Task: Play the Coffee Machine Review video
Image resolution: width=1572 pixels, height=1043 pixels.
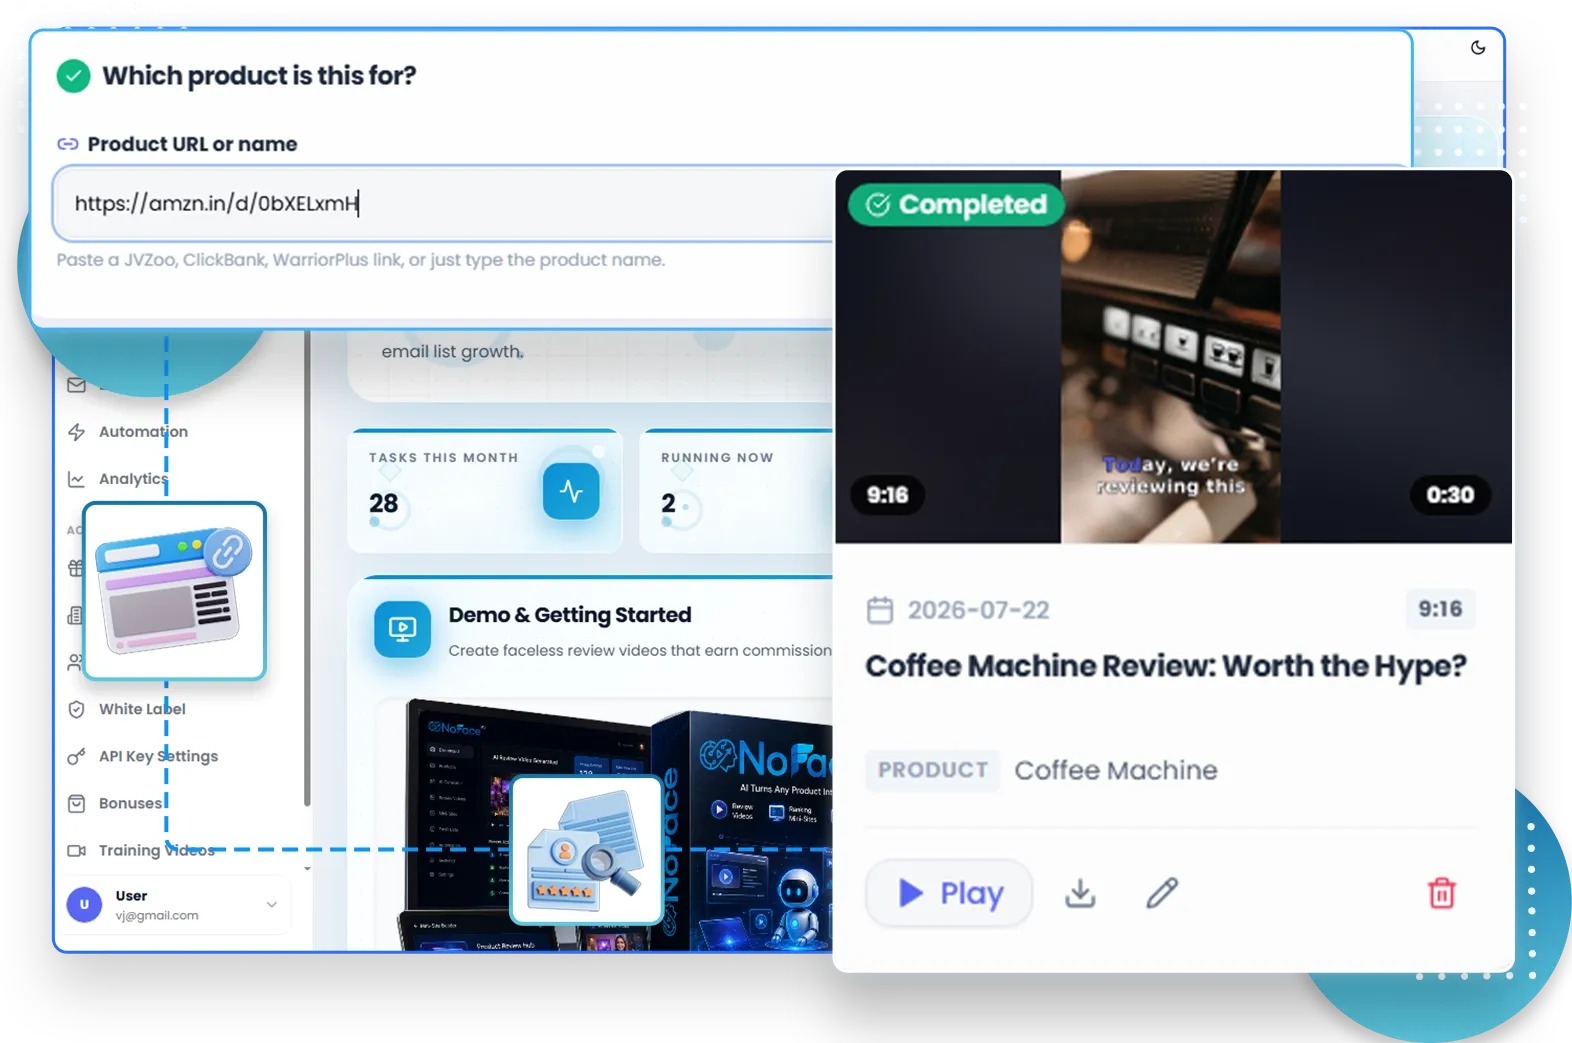Action: [x=949, y=893]
